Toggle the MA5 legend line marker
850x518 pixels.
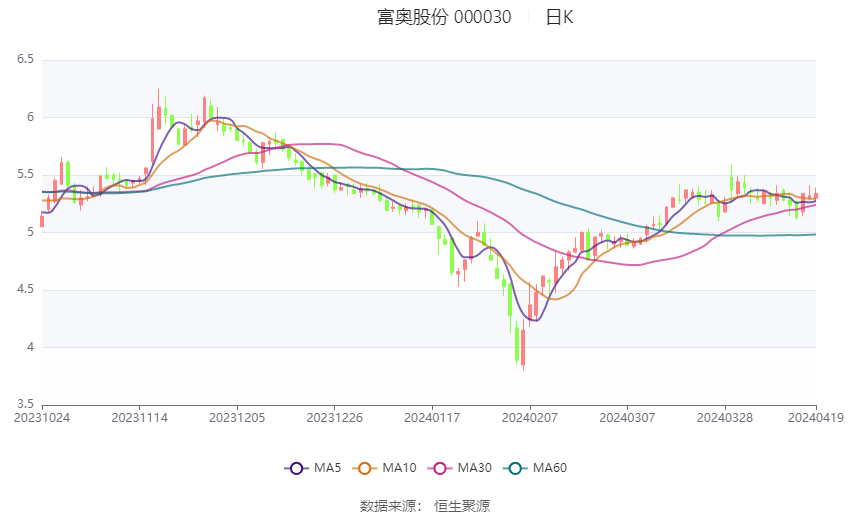296,468
